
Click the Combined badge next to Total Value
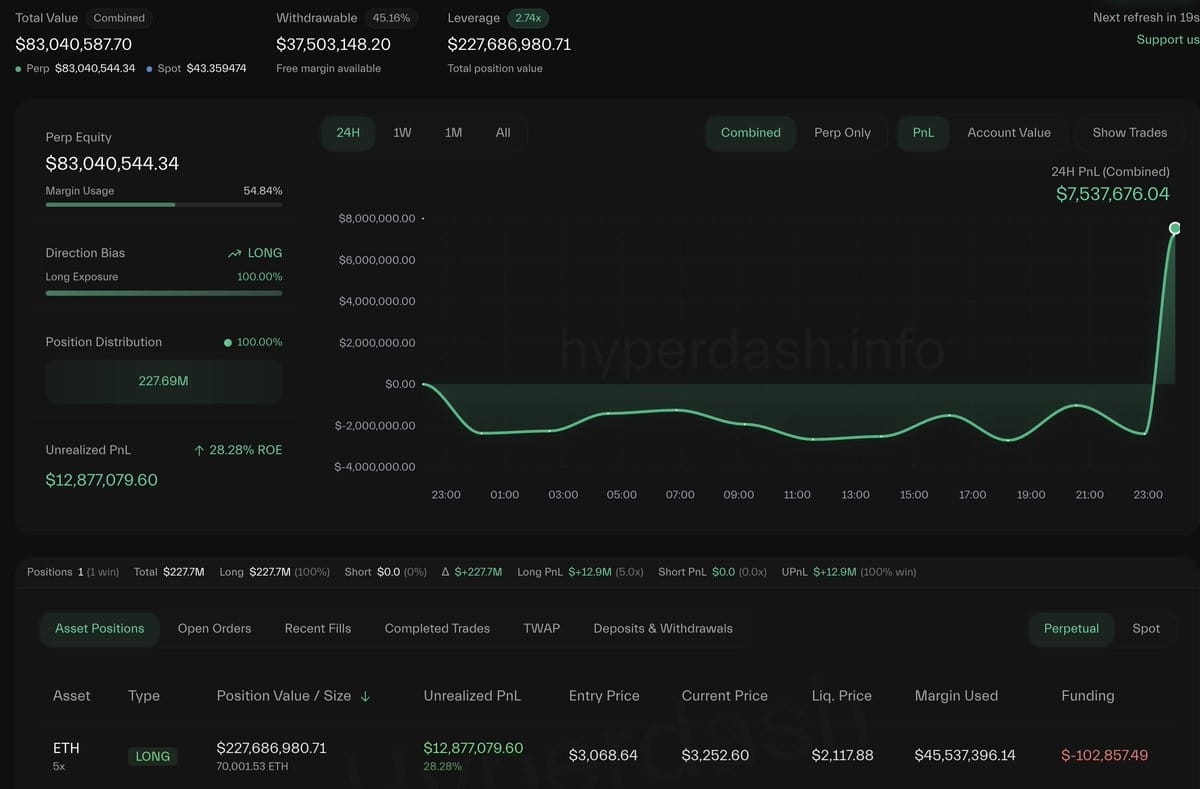click(x=119, y=18)
